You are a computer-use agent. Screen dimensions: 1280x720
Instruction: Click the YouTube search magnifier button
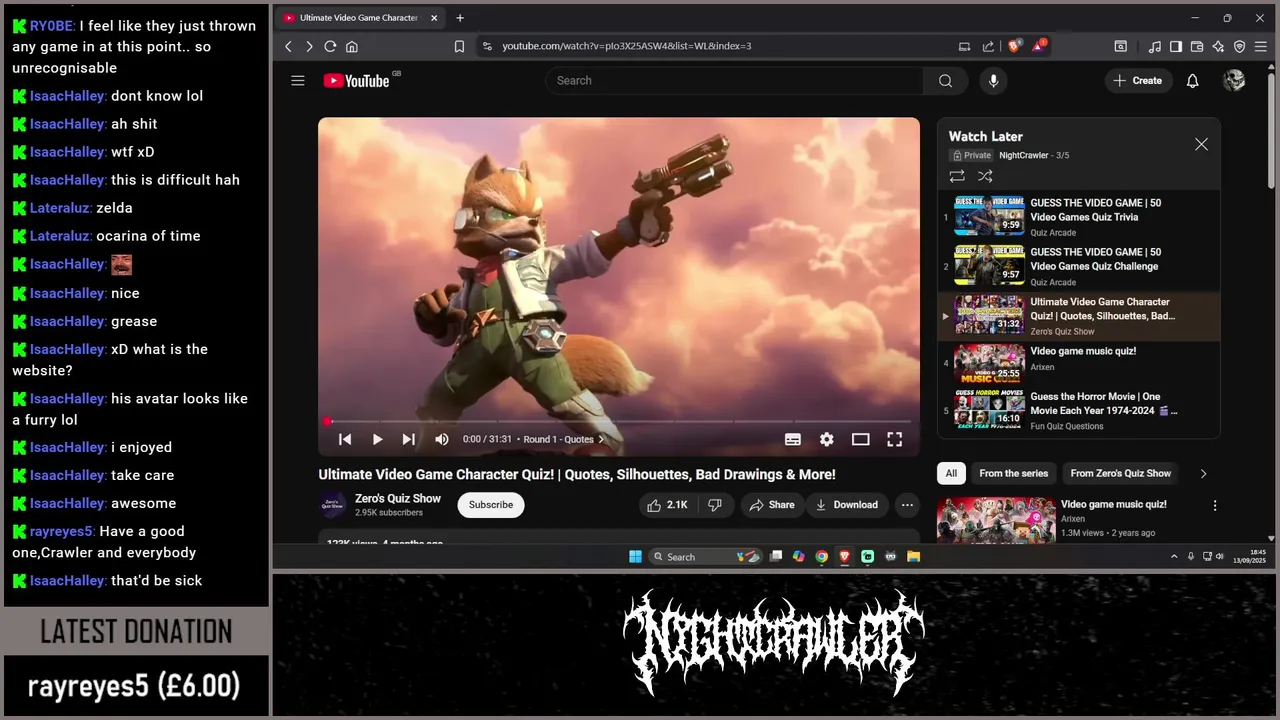pyautogui.click(x=945, y=81)
